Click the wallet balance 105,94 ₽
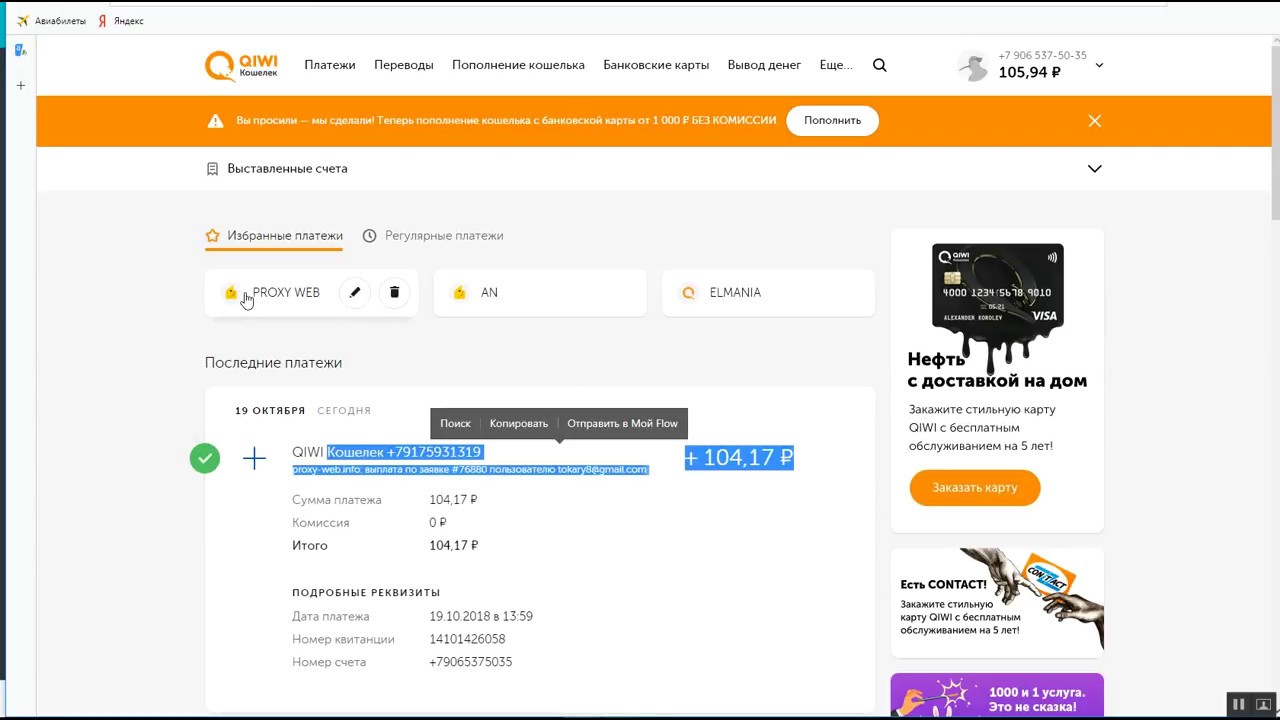 (x=1029, y=73)
